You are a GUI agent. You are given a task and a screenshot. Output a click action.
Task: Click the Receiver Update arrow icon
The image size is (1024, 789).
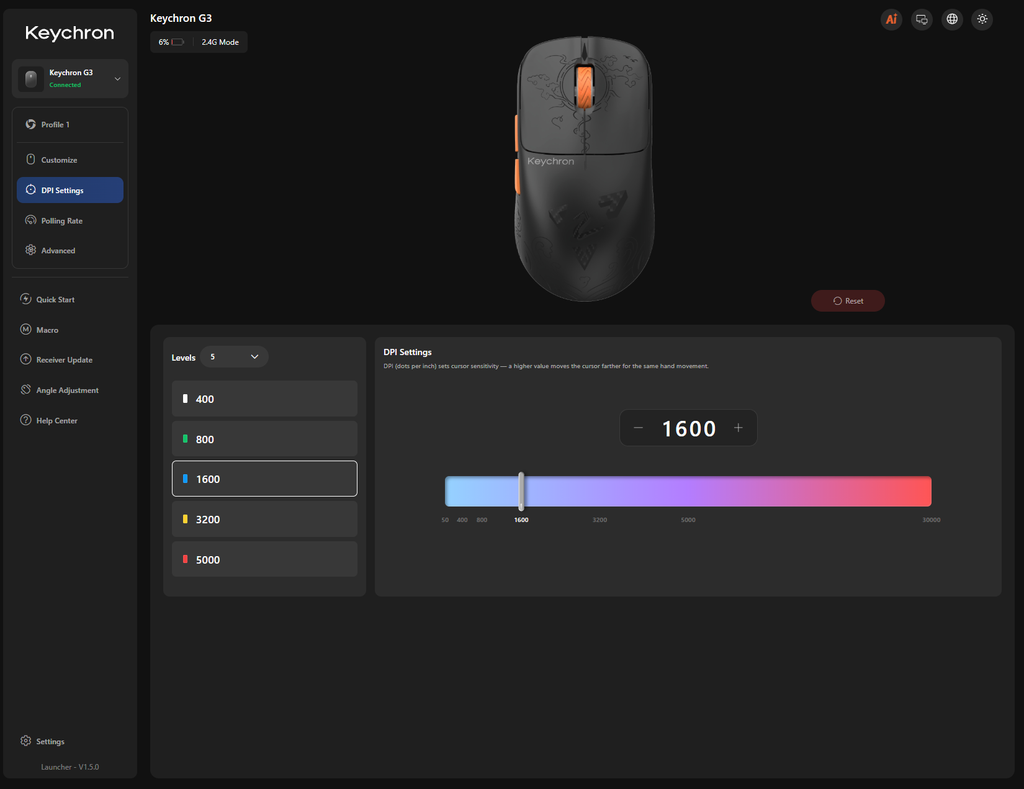25,359
